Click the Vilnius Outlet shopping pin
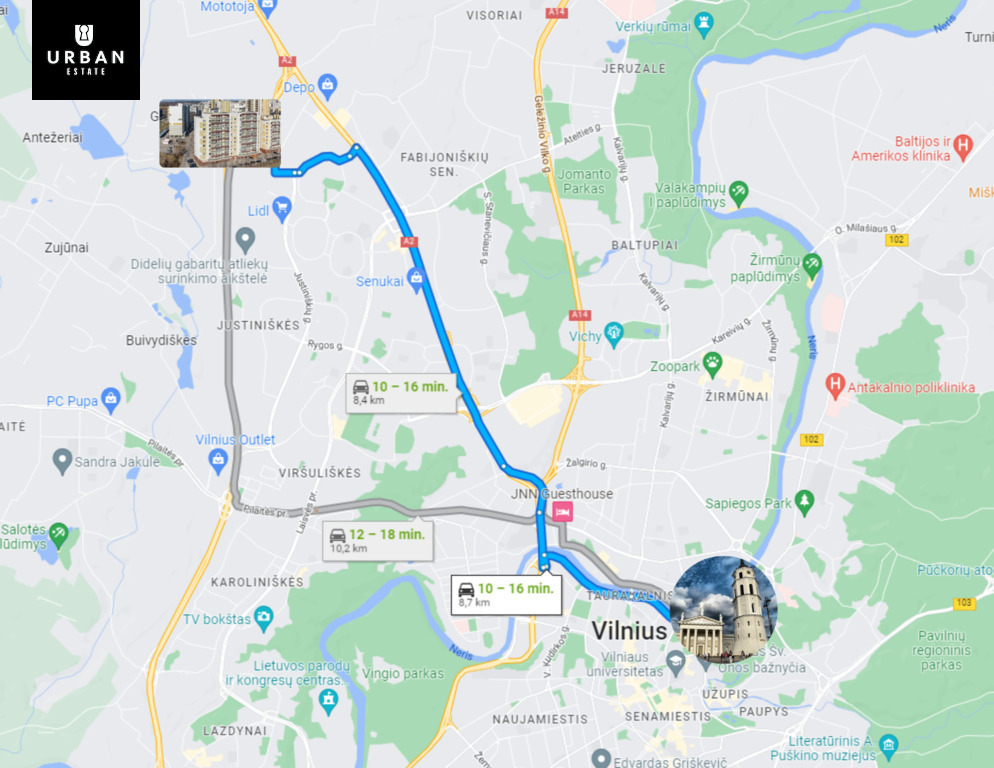Image resolution: width=994 pixels, height=768 pixels. pyautogui.click(x=218, y=460)
